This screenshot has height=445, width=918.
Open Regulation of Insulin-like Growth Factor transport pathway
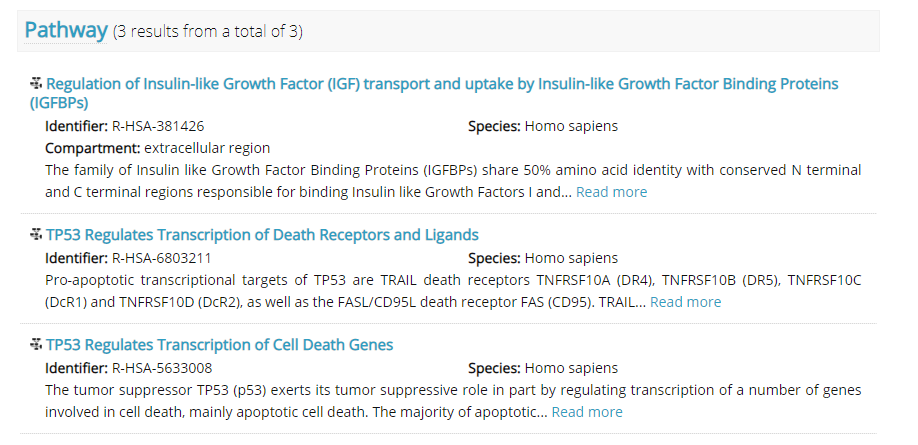coord(442,84)
